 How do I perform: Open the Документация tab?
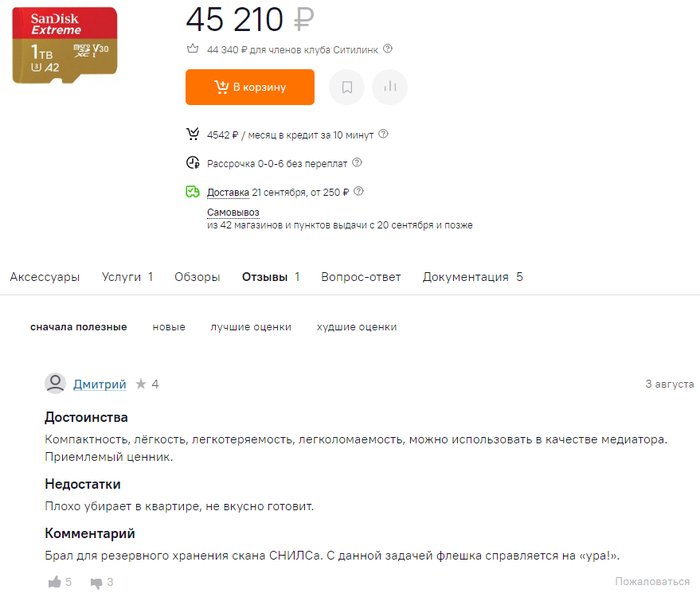473,277
